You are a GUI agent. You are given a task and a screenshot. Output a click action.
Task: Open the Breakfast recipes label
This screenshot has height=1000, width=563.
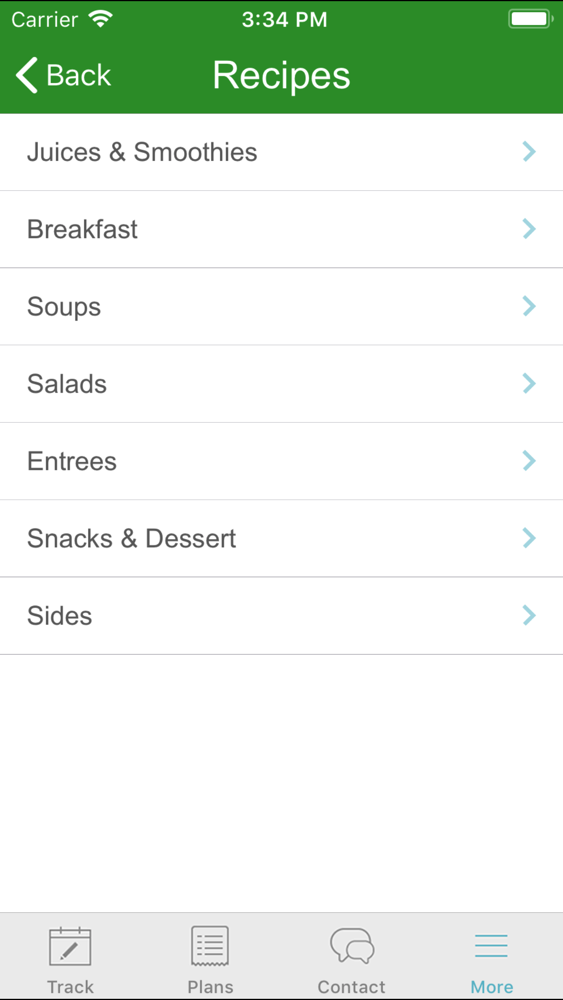82,230
